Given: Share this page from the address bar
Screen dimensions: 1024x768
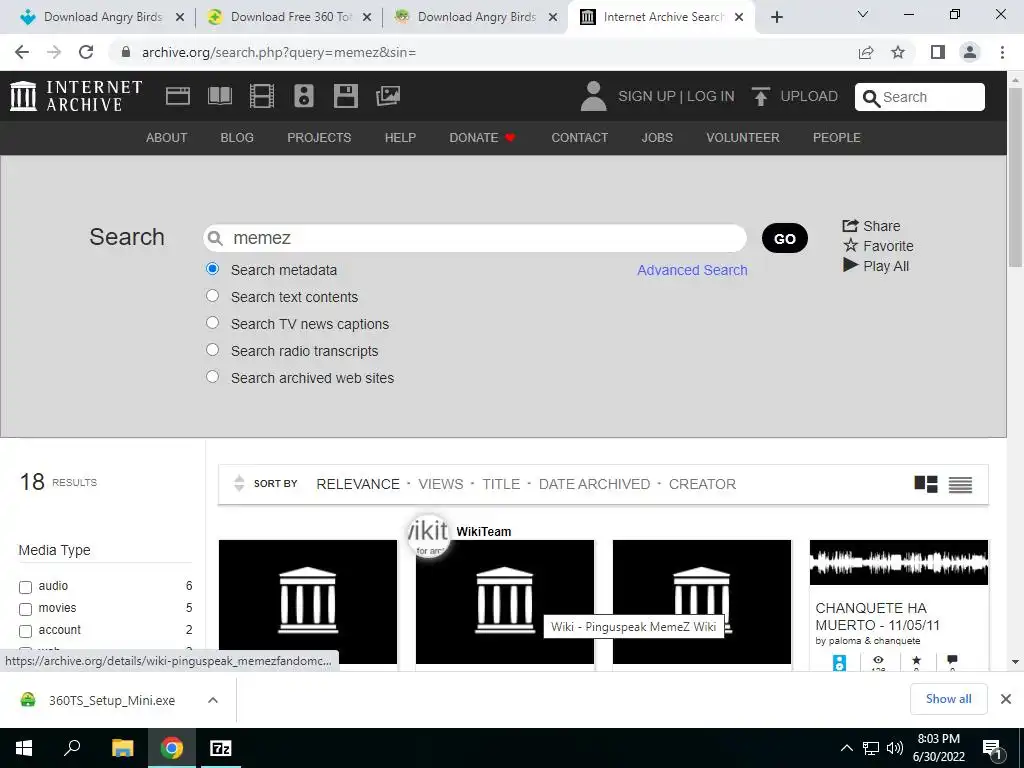Looking at the screenshot, I should (x=866, y=52).
